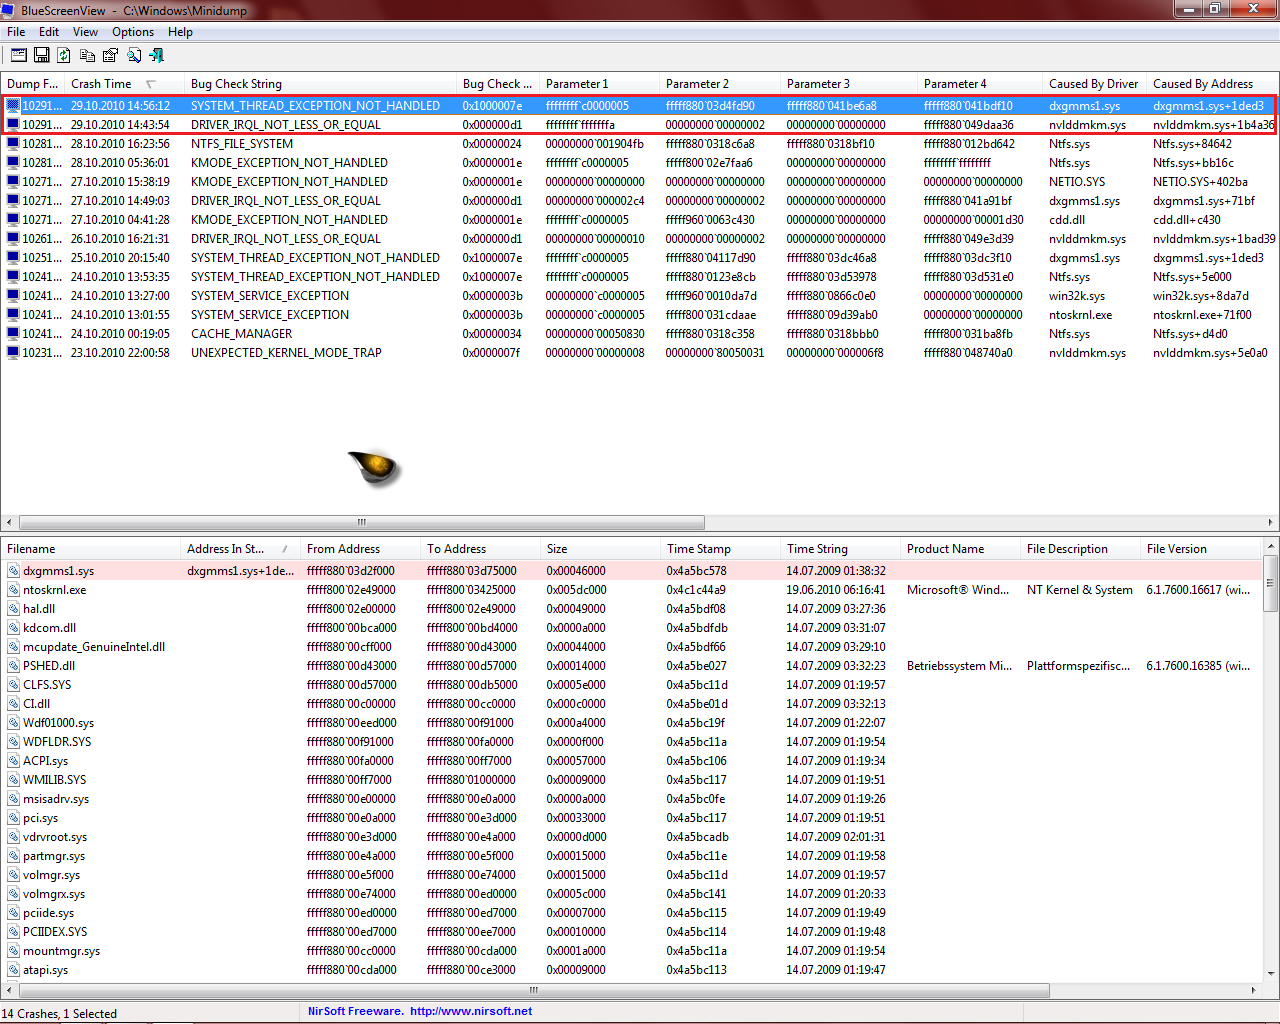Image resolution: width=1280 pixels, height=1024 pixels.
Task: Click the file icon next to ntoskrnl.exe
Action: coord(14,590)
